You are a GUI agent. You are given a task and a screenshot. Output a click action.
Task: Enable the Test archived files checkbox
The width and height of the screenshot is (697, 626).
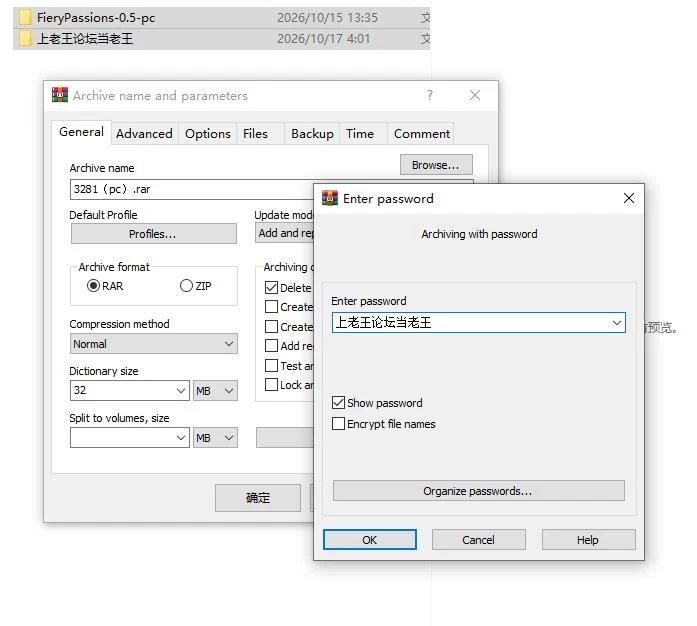tap(271, 365)
